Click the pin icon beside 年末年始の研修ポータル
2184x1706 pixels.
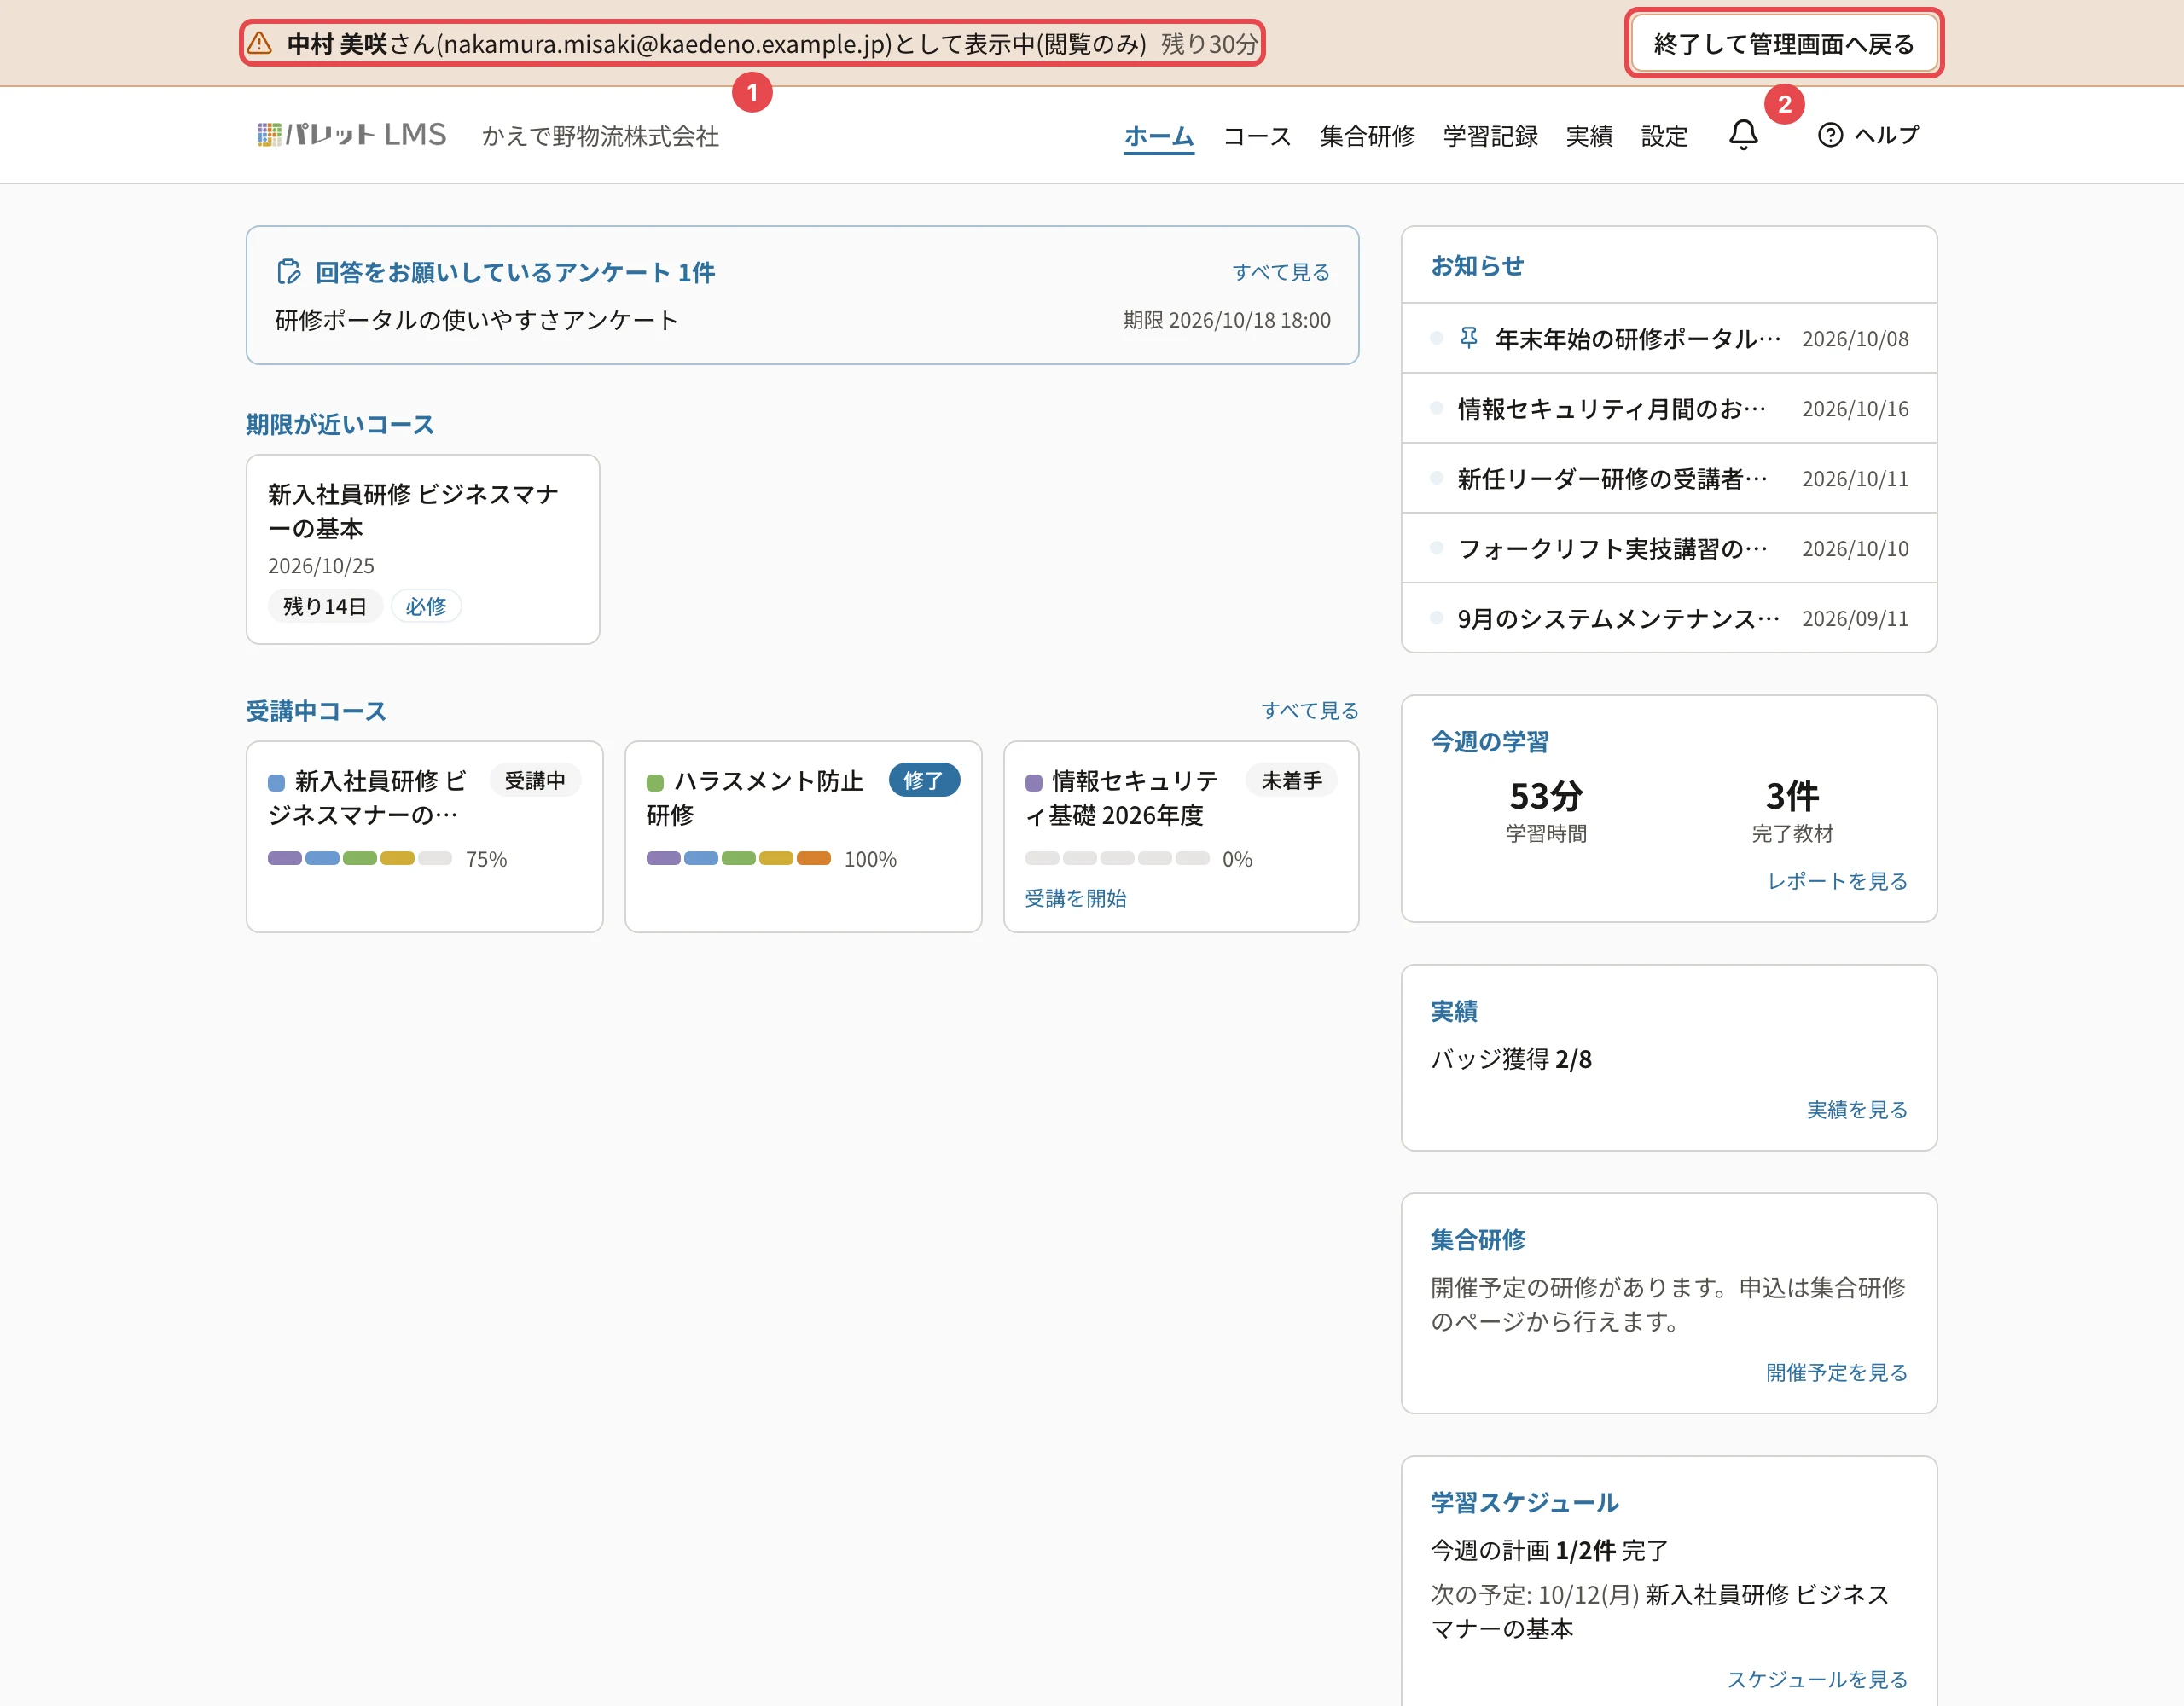[1468, 338]
